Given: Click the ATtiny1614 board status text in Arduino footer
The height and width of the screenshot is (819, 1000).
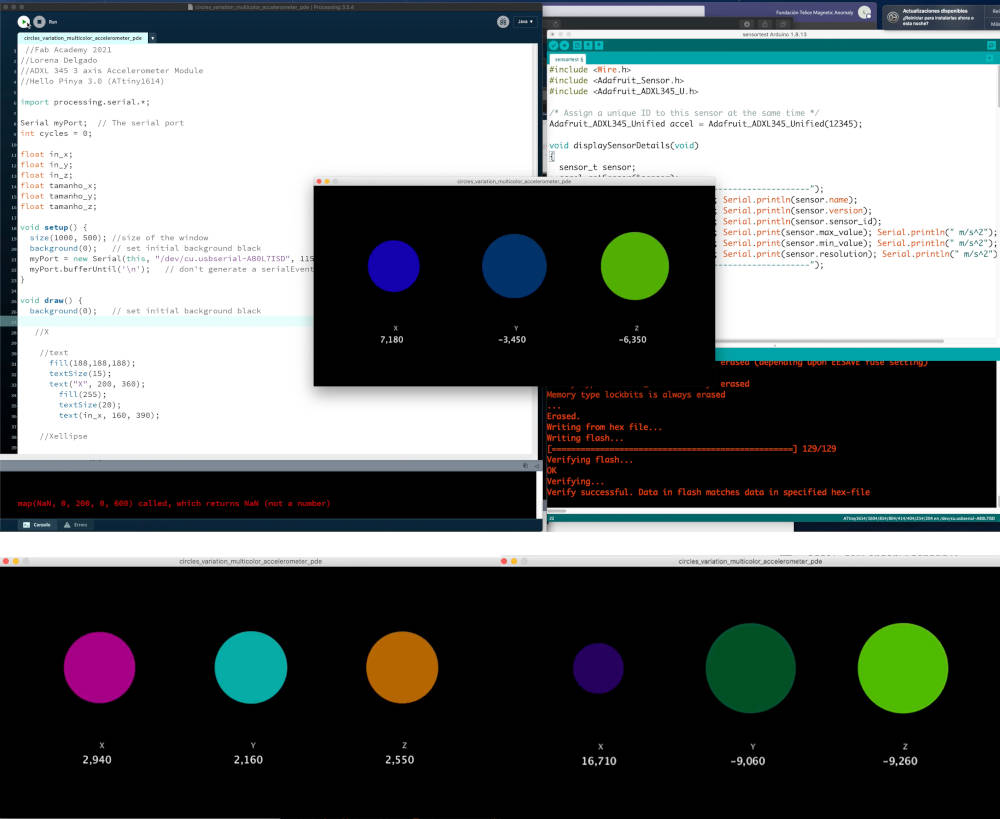Looking at the screenshot, I should [x=918, y=519].
